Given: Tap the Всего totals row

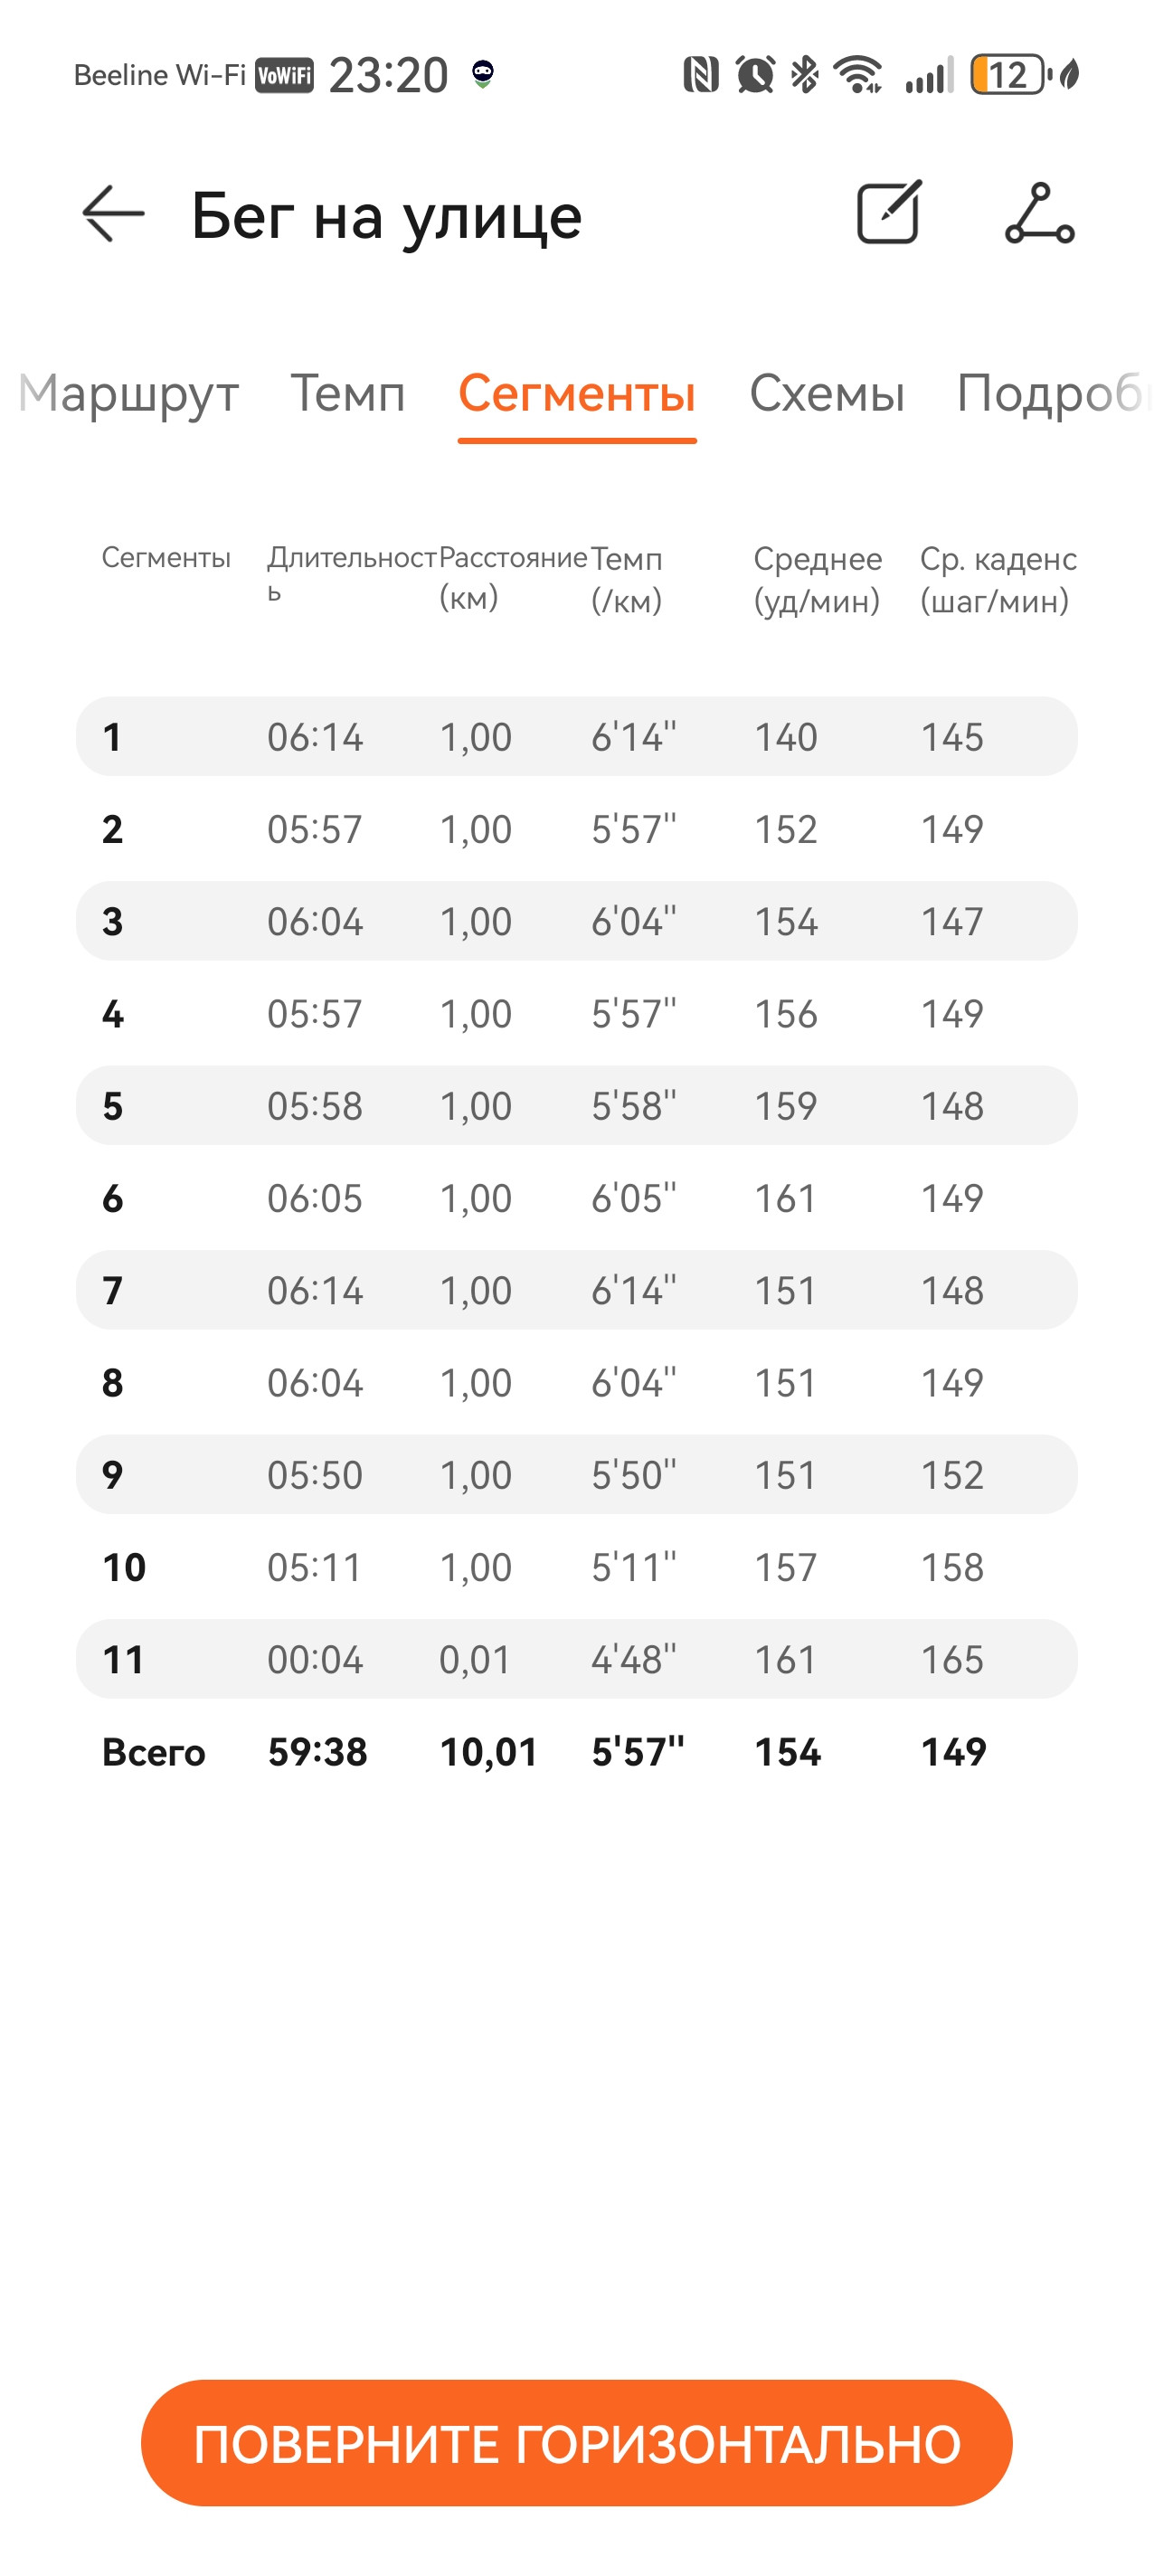Looking at the screenshot, I should tap(577, 1752).
